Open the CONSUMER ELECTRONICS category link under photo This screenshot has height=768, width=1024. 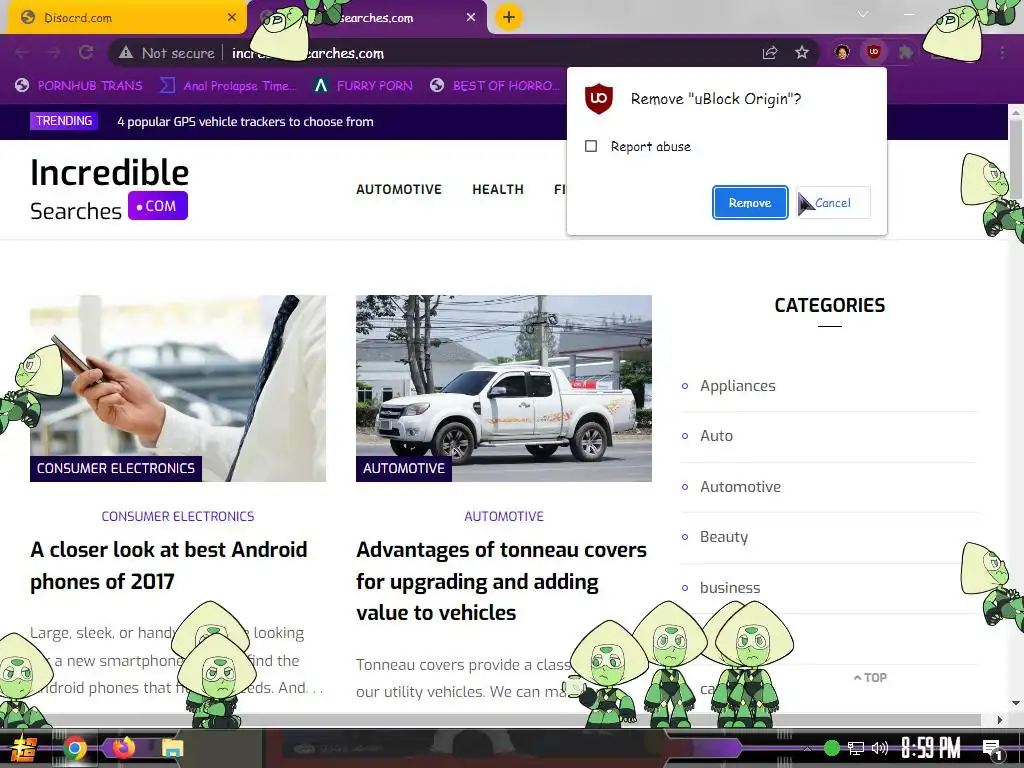[x=178, y=516]
